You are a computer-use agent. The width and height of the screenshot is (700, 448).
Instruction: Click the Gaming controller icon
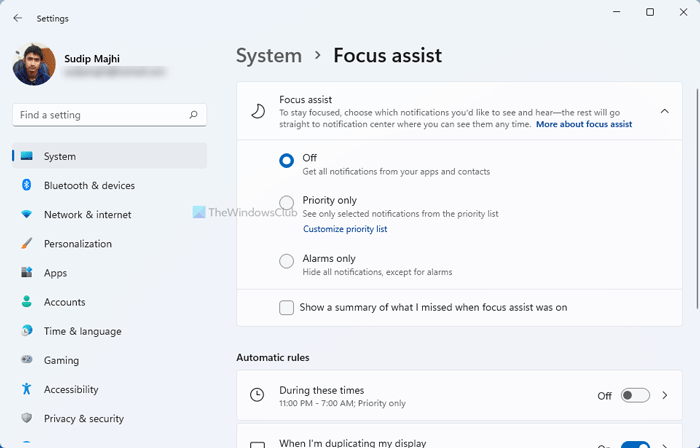[26, 360]
